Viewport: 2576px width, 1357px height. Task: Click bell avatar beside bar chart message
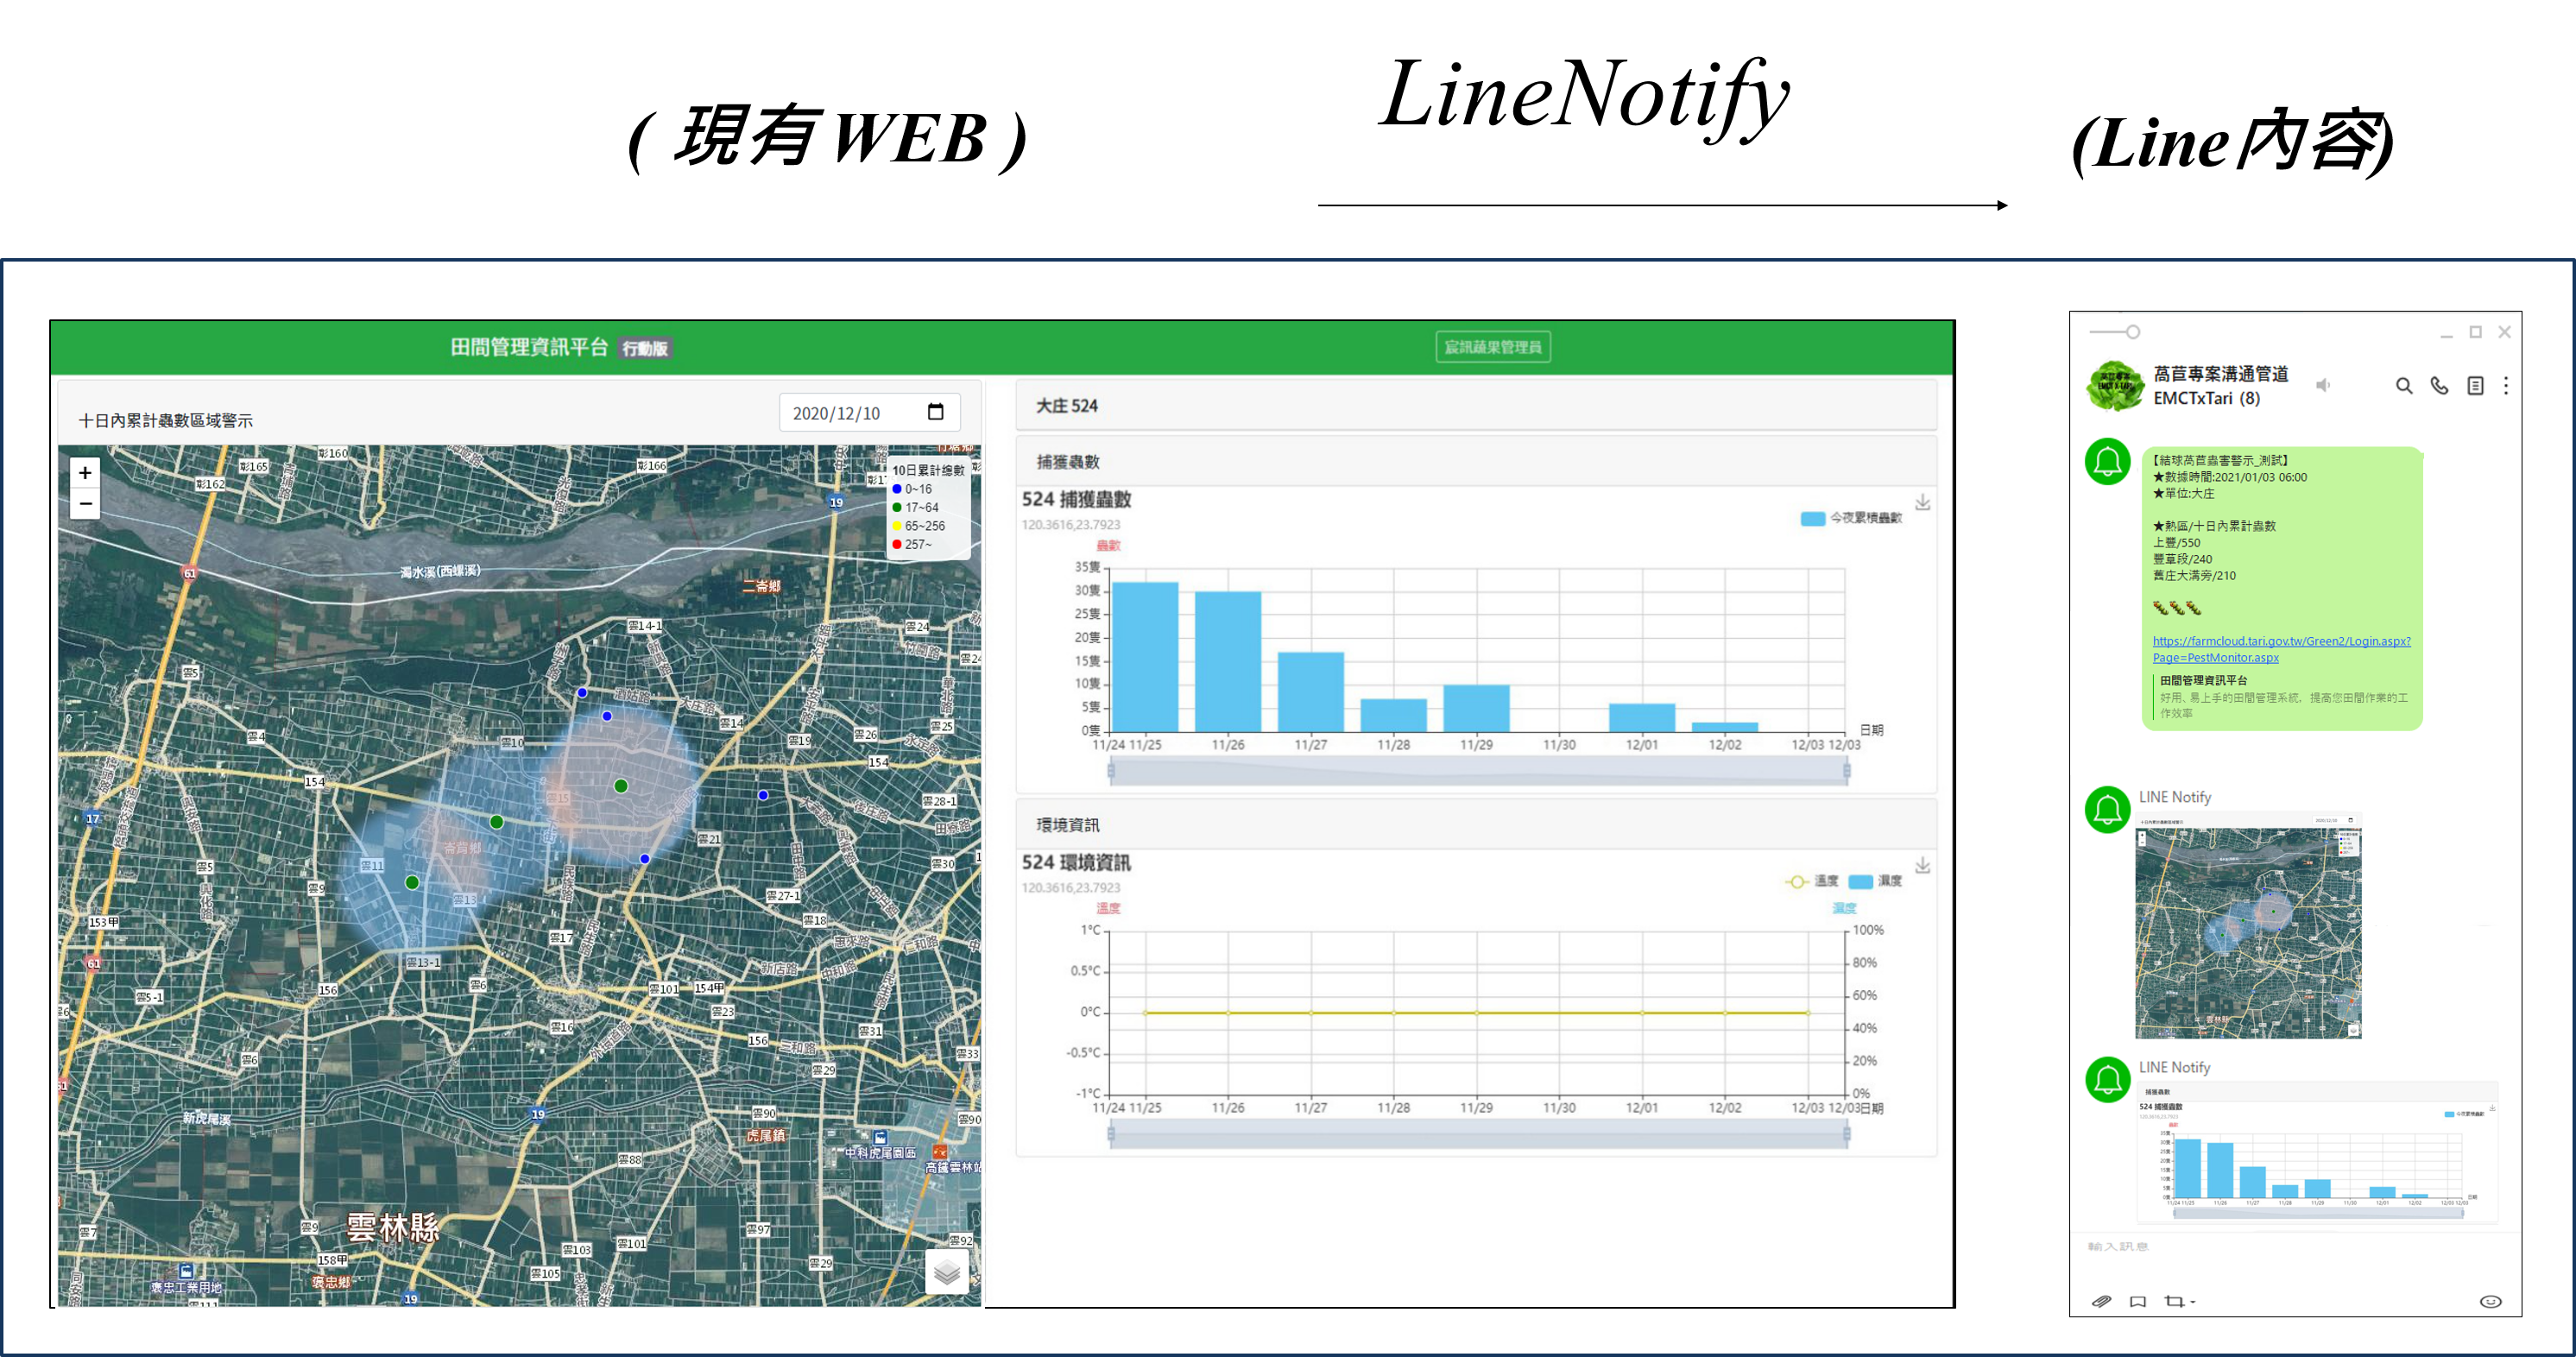pyautogui.click(x=2107, y=1080)
